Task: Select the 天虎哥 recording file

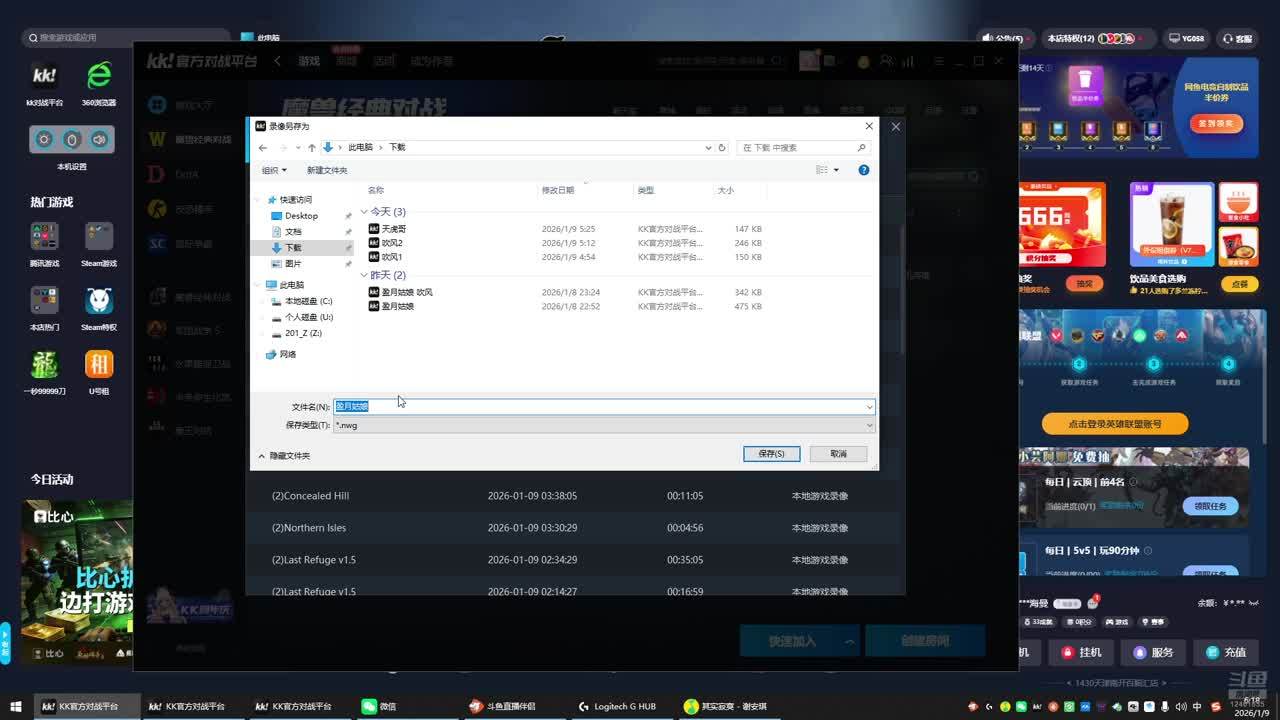Action: click(394, 229)
